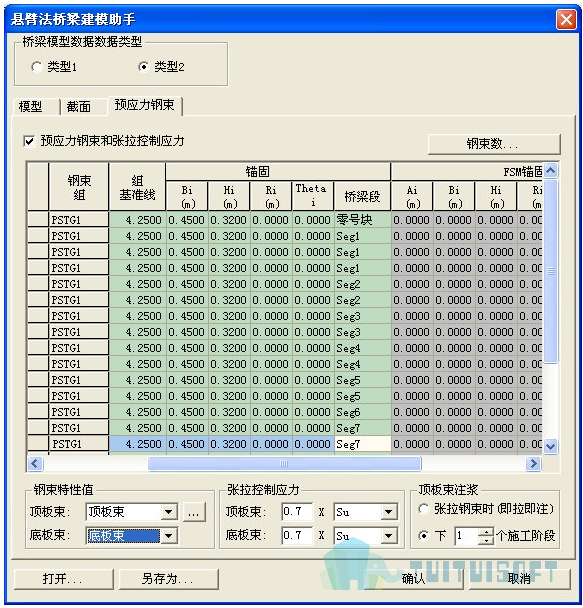Click the Theta i column header
The image size is (583, 608).
(313, 195)
